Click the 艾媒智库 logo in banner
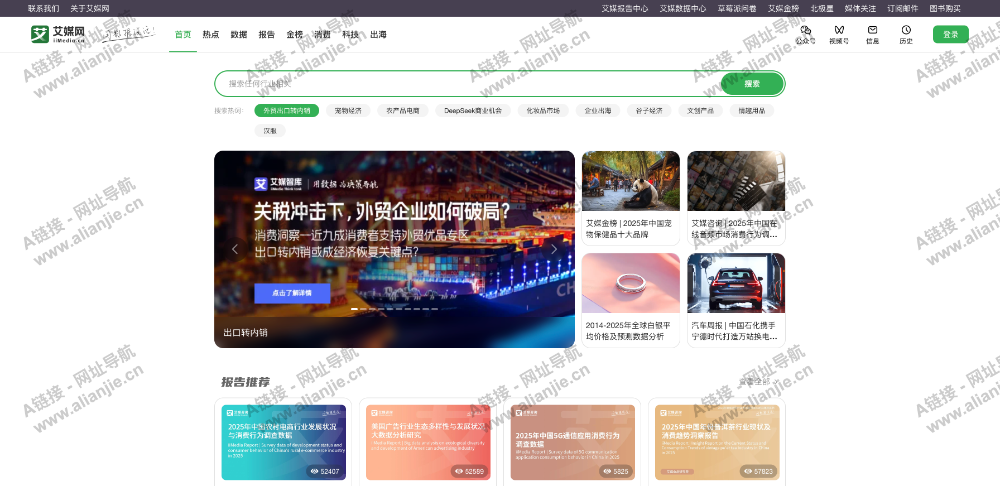The width and height of the screenshot is (1000, 486). [278, 184]
